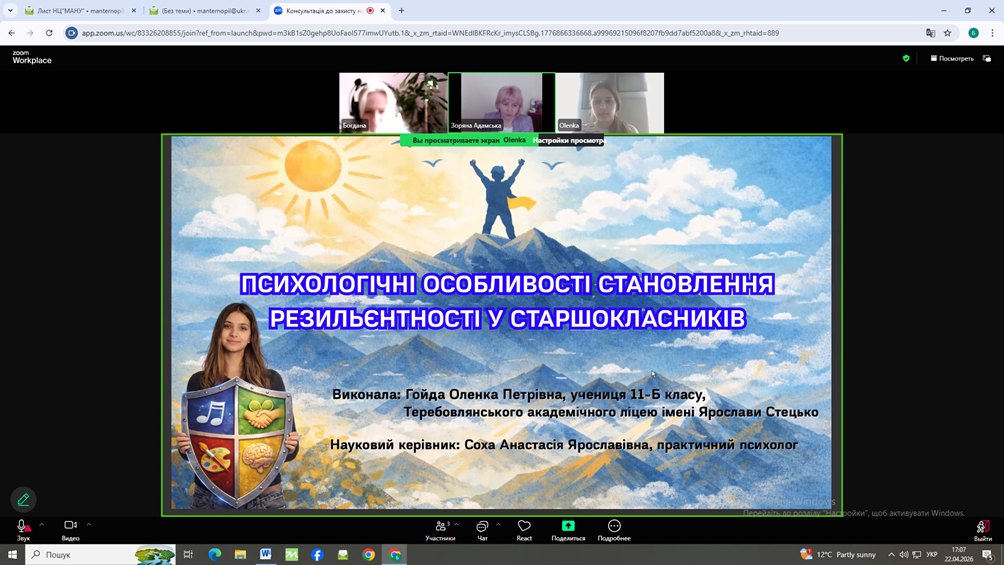The width and height of the screenshot is (1004, 565).
Task: Open the tab search dropdown arrow
Action: tap(10, 11)
